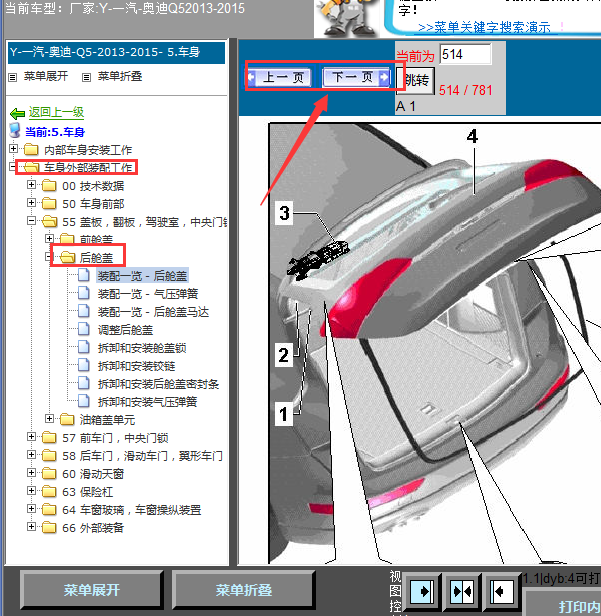The image size is (601, 616).
Task: Click page icon next to 拆卸和安装铰链
Action: point(83,365)
